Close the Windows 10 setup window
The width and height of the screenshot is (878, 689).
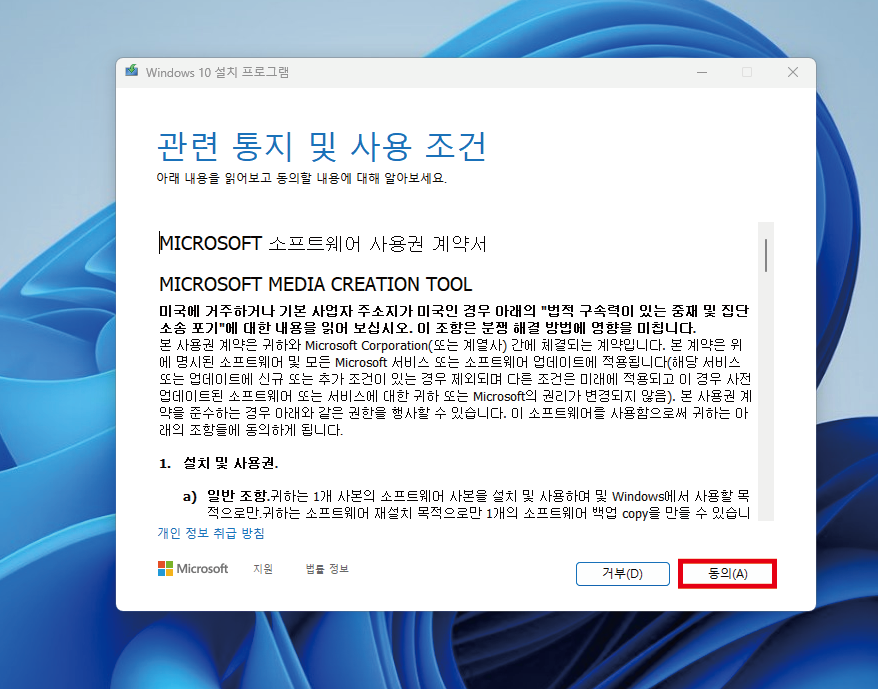point(792,72)
